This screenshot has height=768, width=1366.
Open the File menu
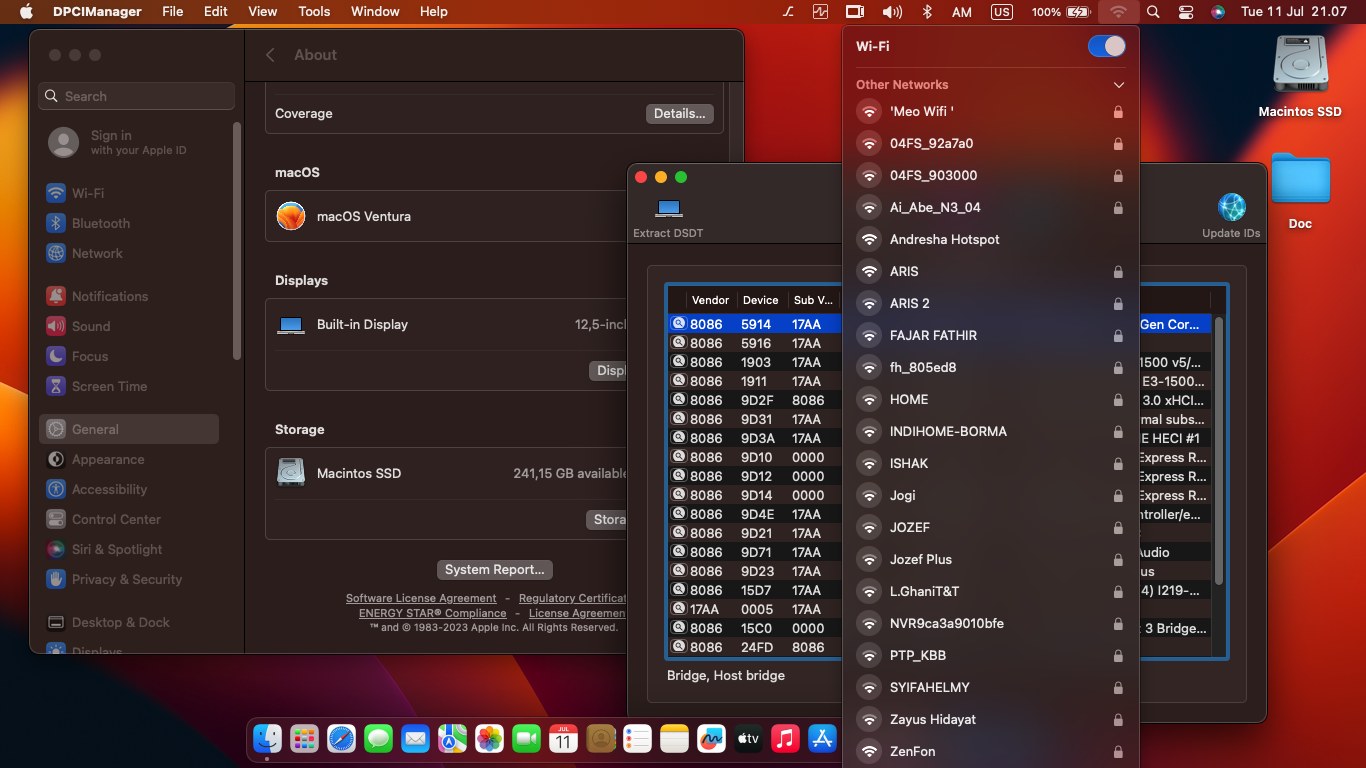[x=173, y=12]
